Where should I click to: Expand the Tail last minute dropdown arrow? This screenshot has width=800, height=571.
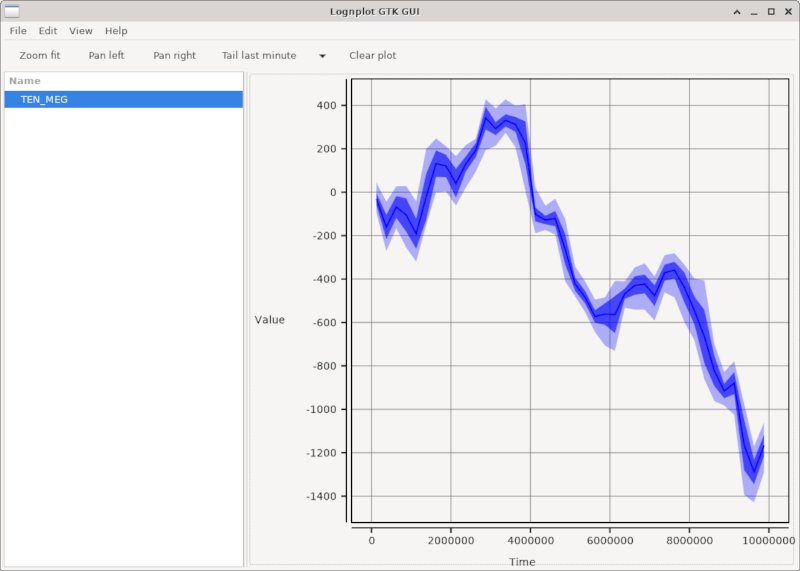(322, 56)
